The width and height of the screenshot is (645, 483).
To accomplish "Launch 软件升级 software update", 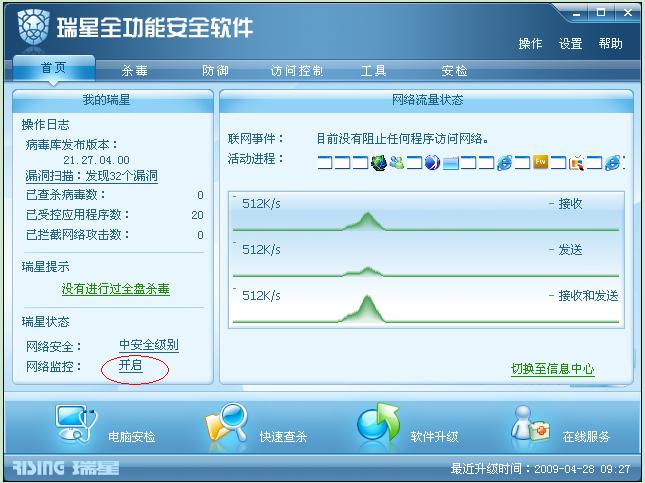I will click(379, 423).
